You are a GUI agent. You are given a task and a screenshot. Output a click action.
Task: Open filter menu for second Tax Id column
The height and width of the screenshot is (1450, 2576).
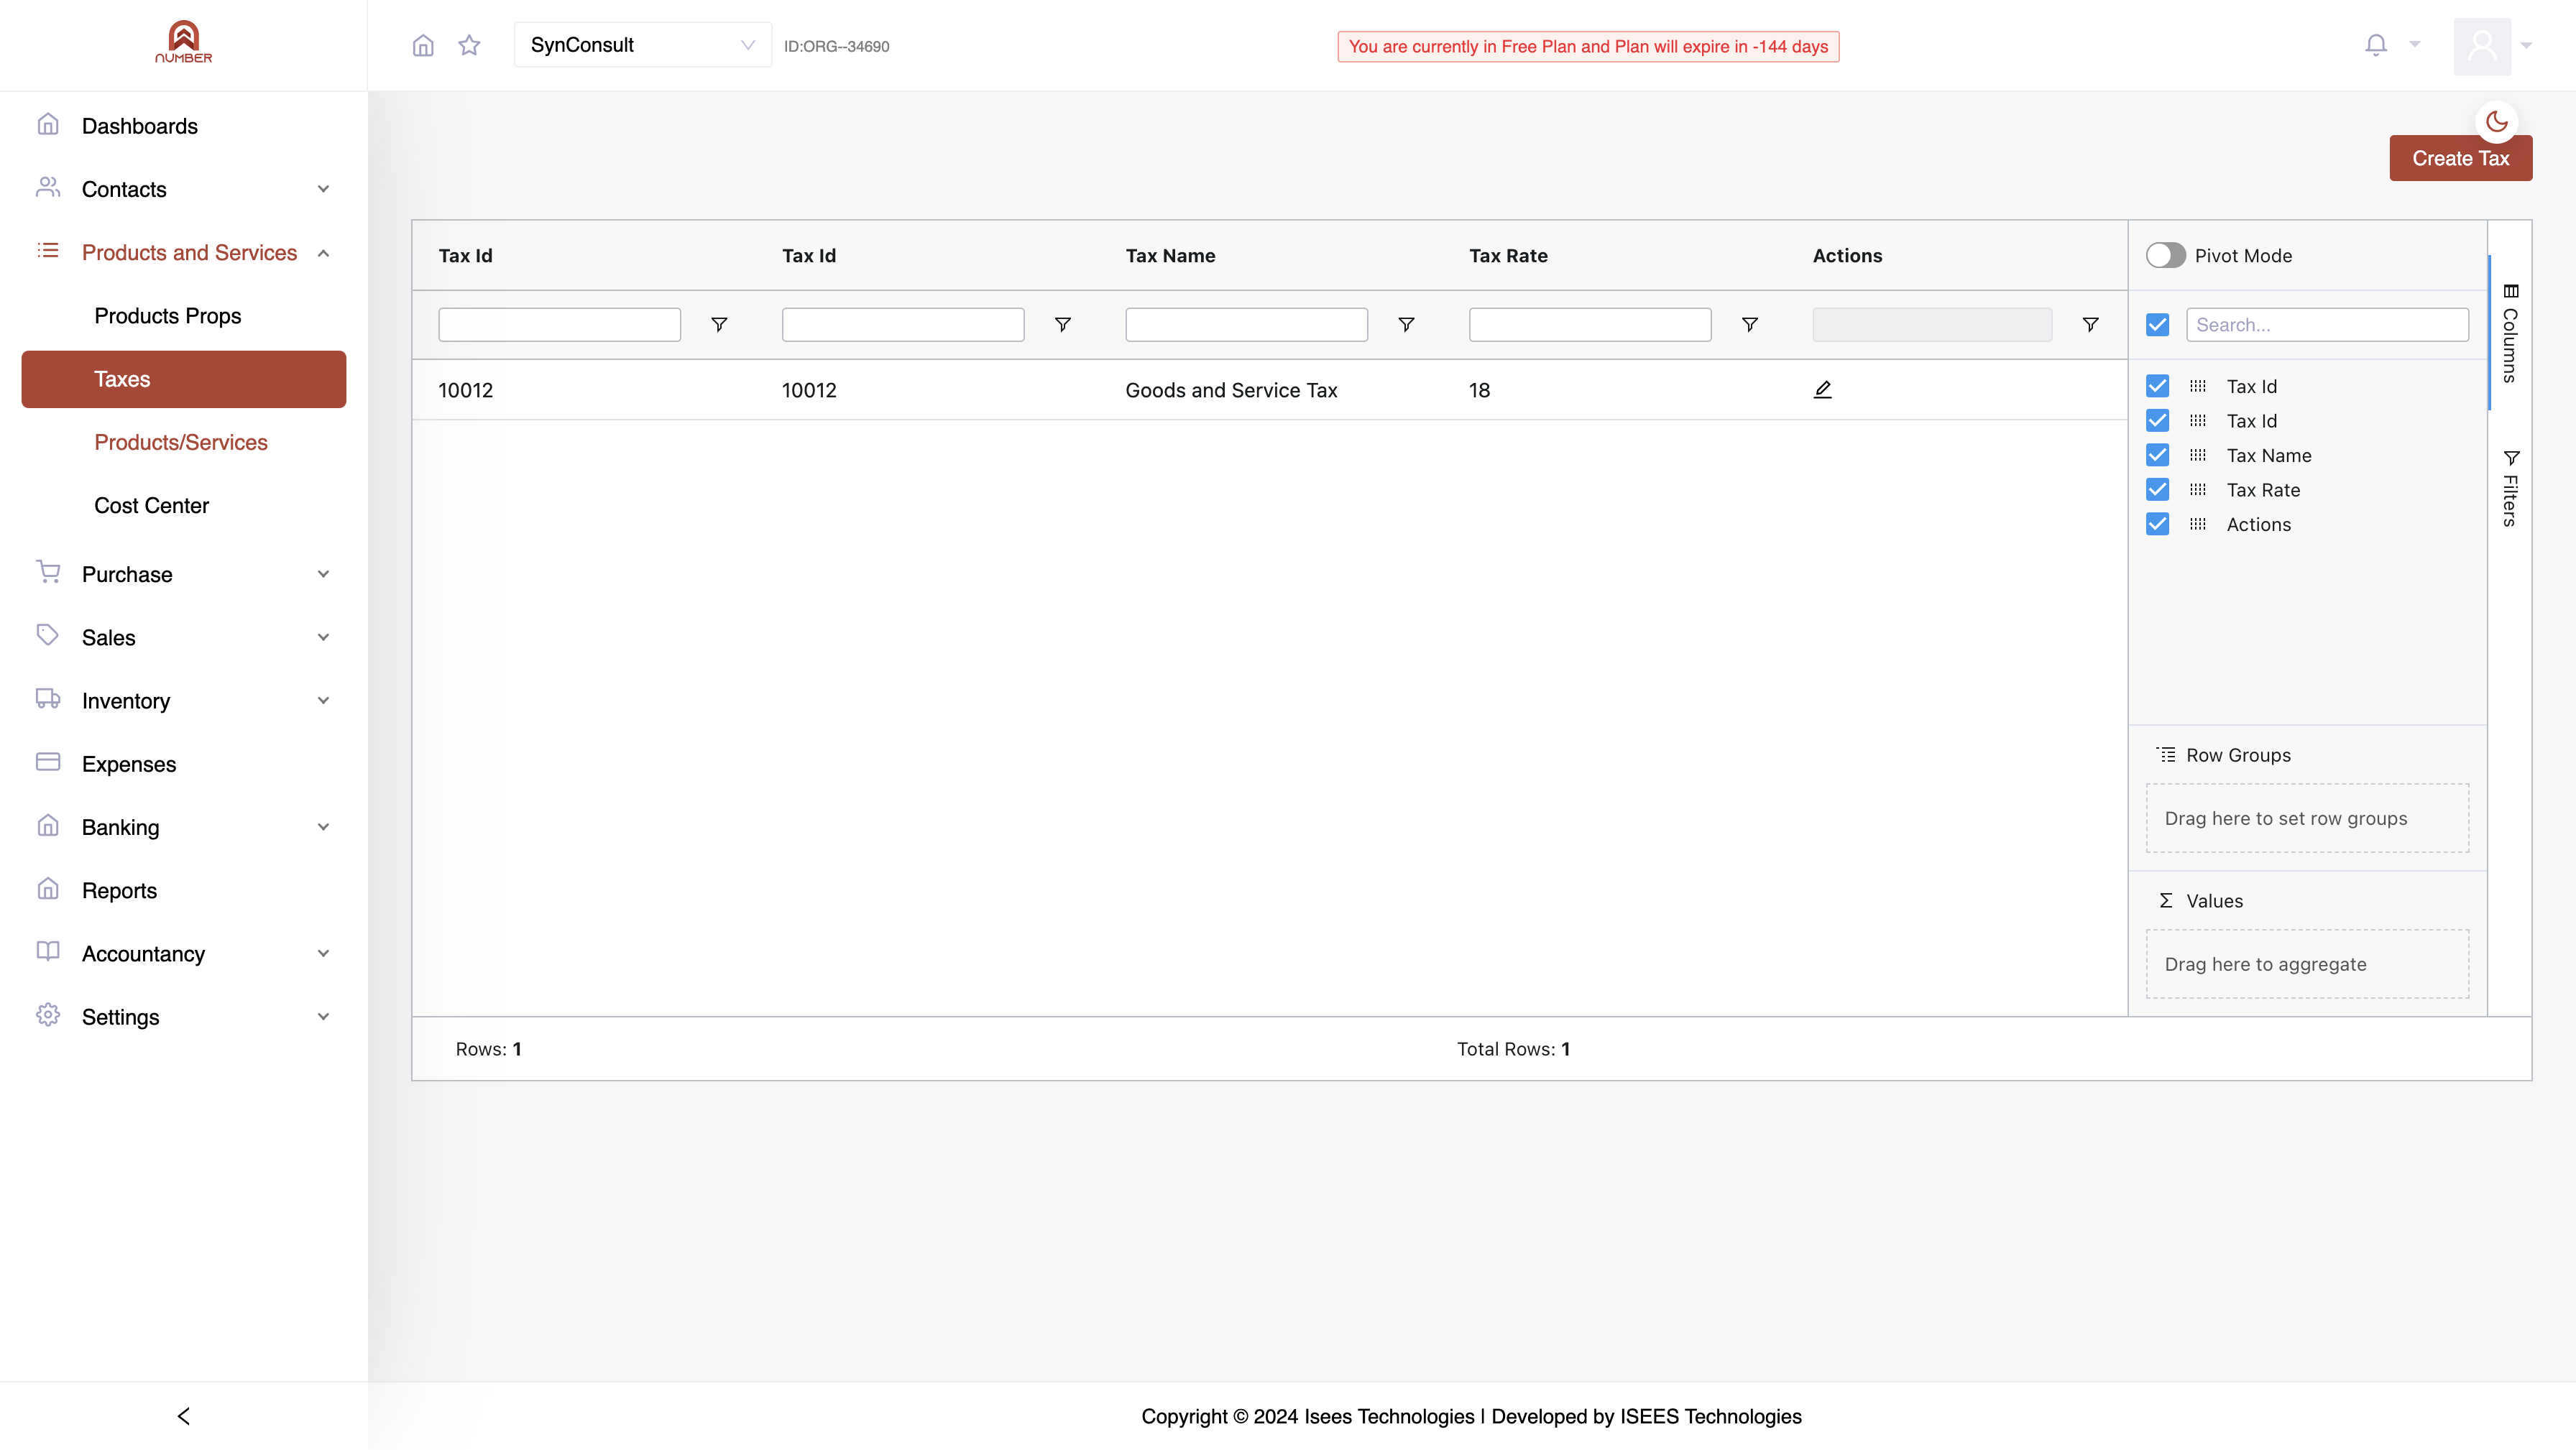coord(1063,324)
